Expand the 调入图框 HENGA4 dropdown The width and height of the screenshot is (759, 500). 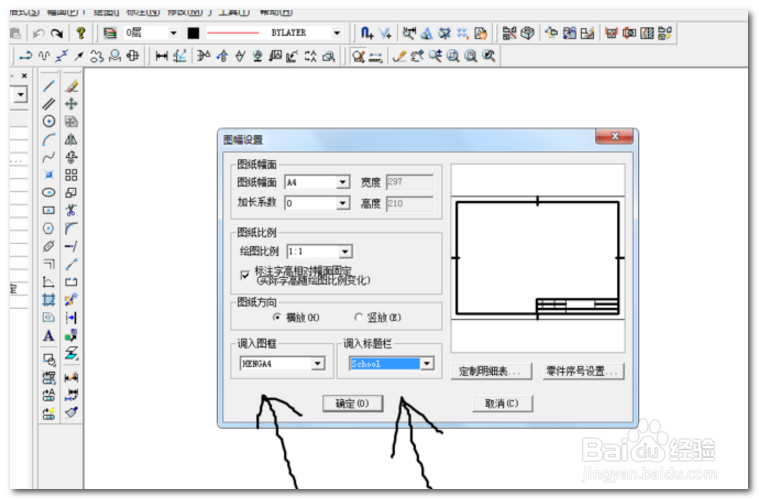pos(318,363)
